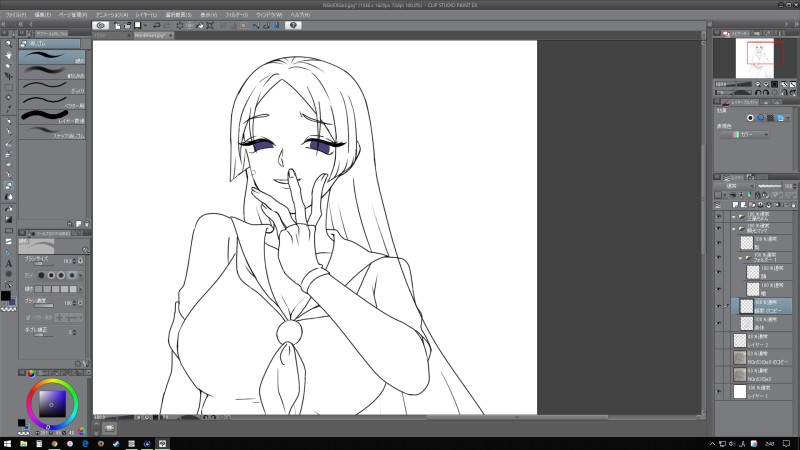Toggle visibility of bottom レイヤー 1 layer
This screenshot has width=800, height=450.
click(x=719, y=391)
